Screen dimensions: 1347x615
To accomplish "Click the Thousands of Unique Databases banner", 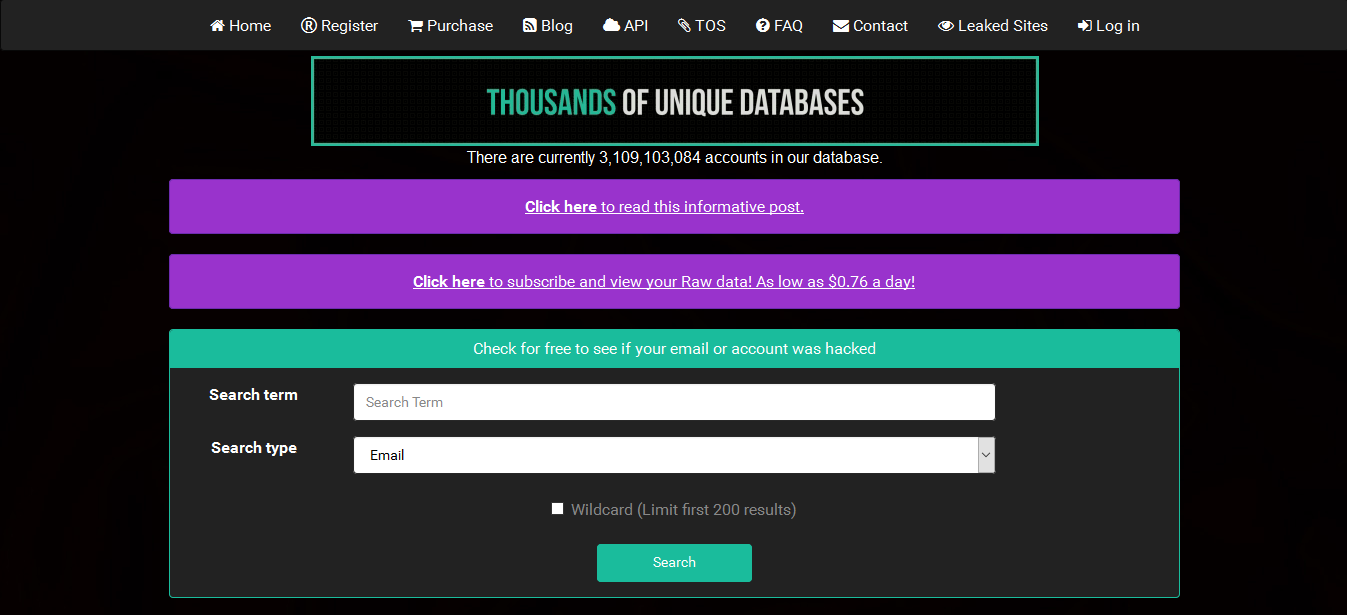I will pyautogui.click(x=675, y=101).
